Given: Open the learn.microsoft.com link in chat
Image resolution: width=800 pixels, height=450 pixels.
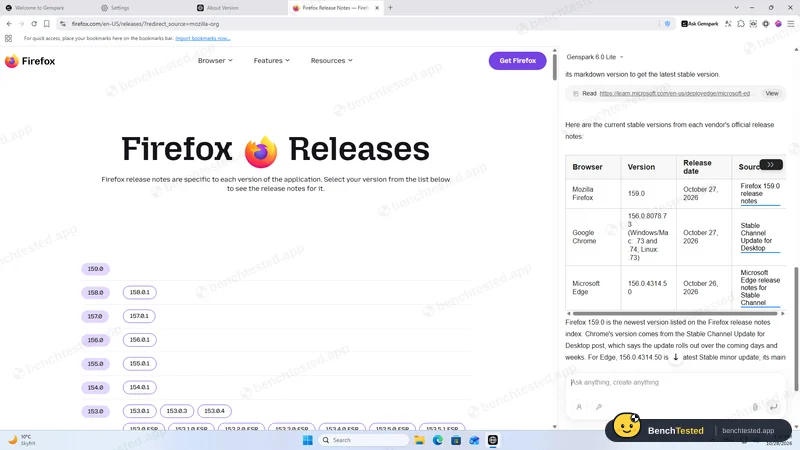Looking at the screenshot, I should (x=674, y=93).
